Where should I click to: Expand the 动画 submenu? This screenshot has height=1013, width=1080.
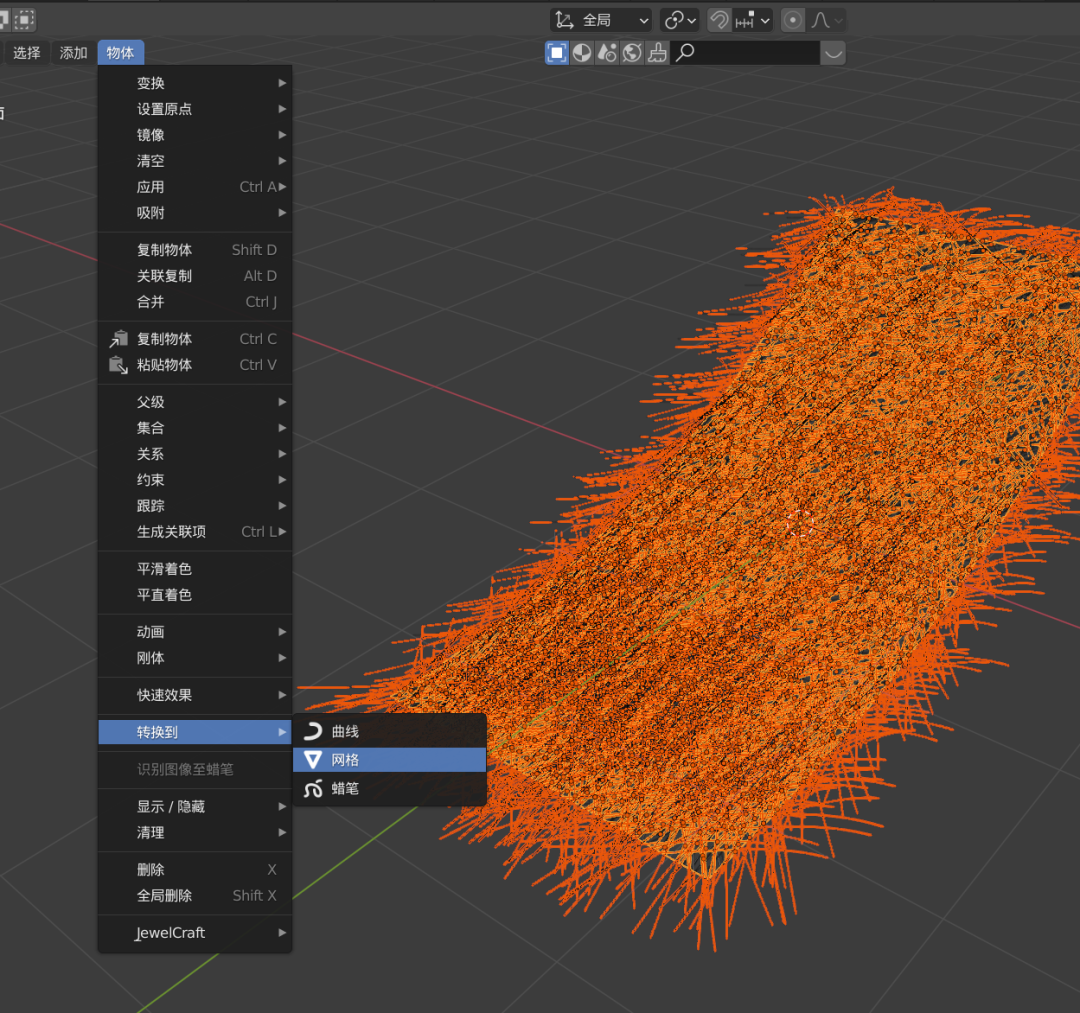(x=195, y=632)
